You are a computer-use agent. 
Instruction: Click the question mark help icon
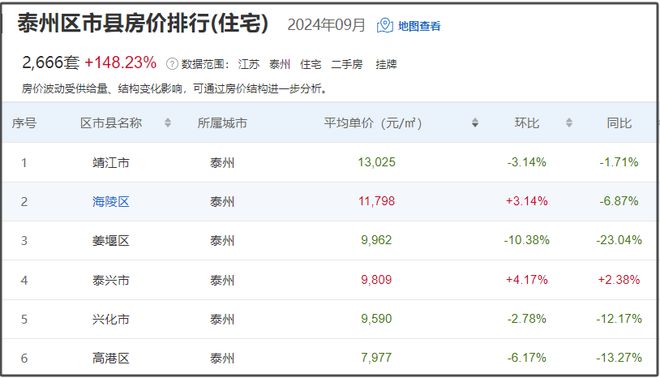172,64
